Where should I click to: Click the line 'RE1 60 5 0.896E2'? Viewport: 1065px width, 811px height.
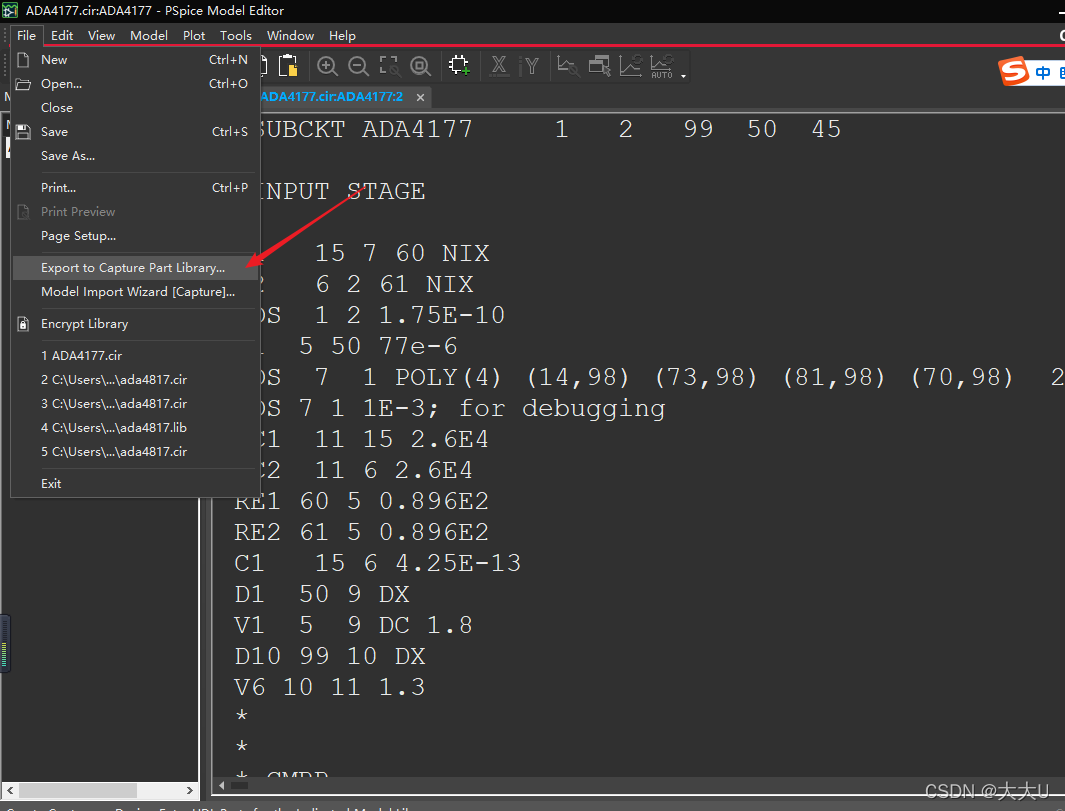click(361, 501)
